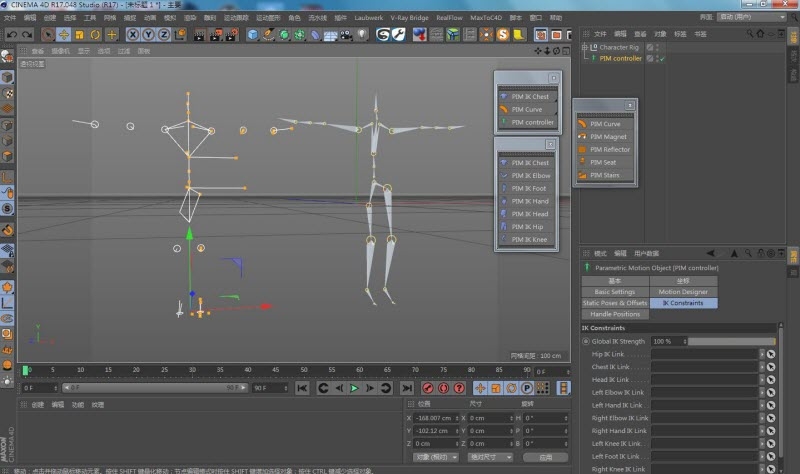
Task: Toggle the PIM controller green enable checkmark
Action: tap(662, 58)
